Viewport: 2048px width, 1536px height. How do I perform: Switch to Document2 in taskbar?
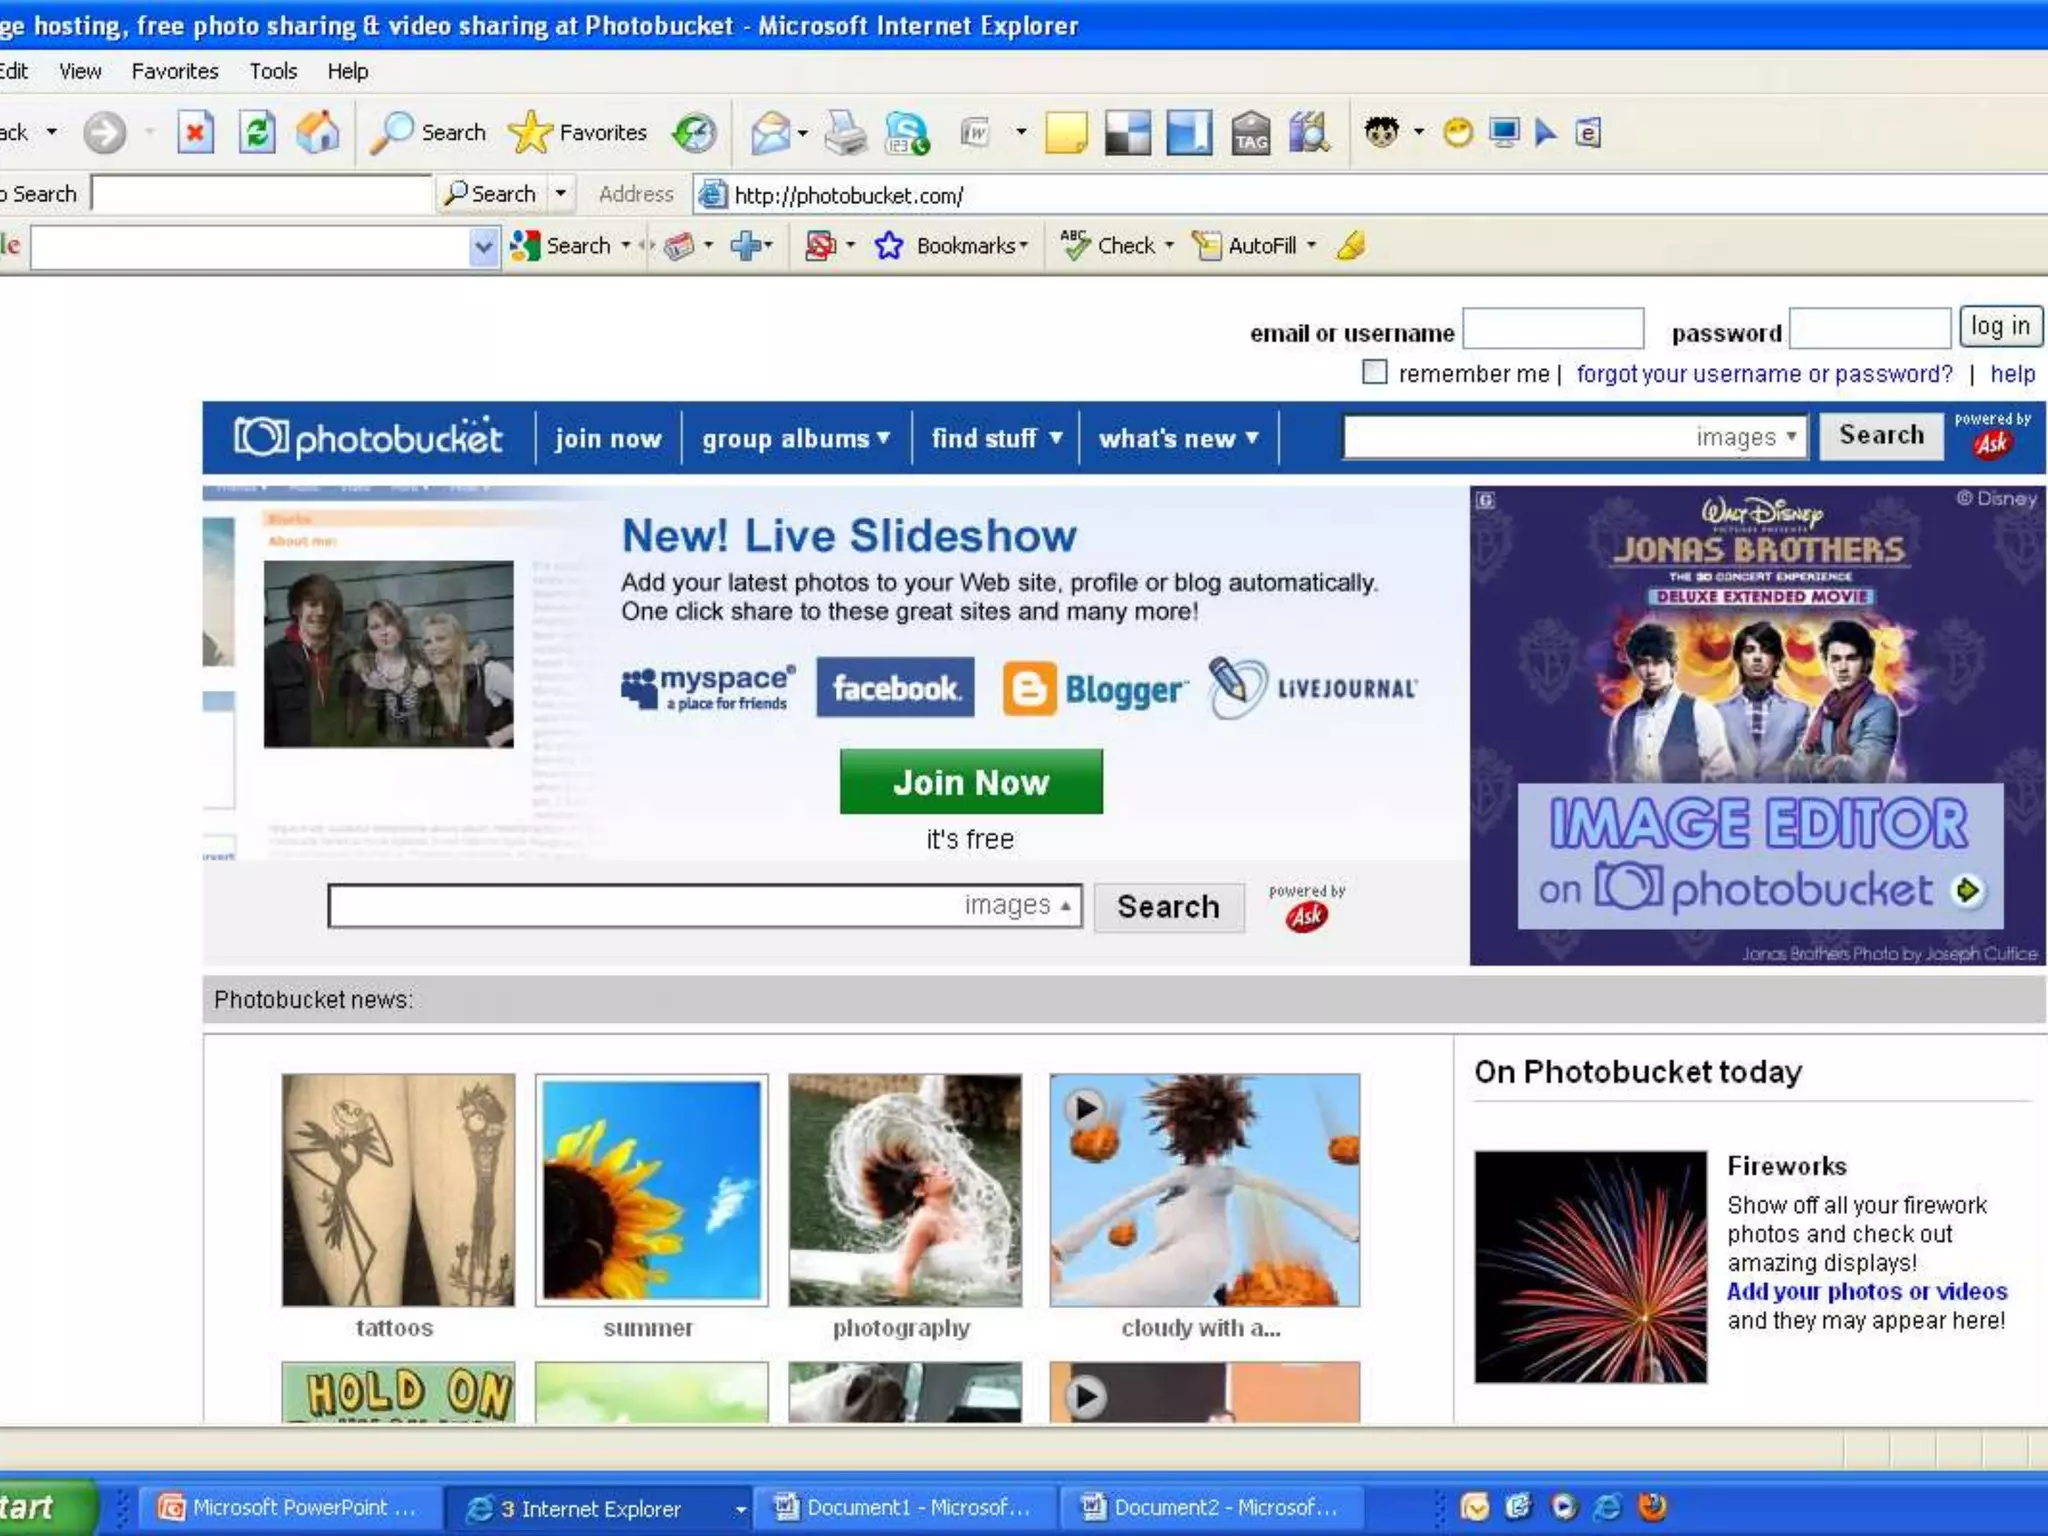1213,1507
